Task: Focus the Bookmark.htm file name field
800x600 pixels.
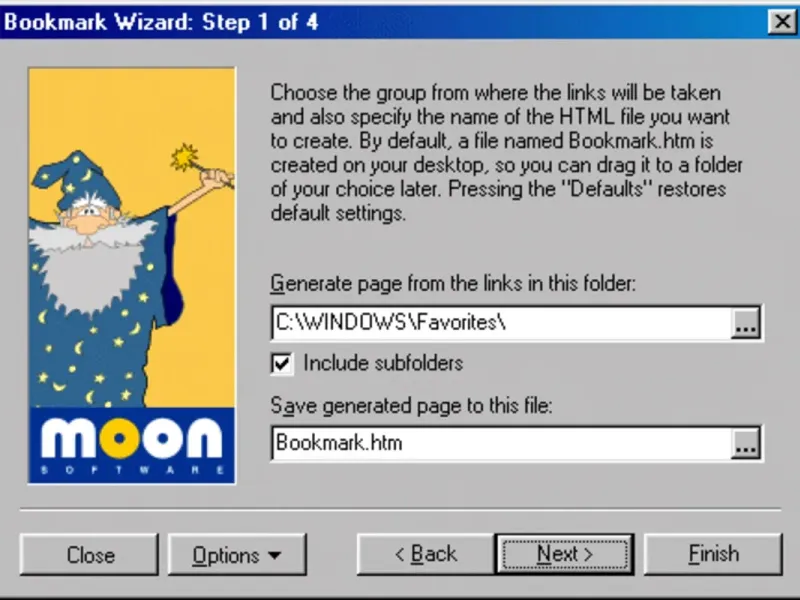Action: (x=502, y=443)
